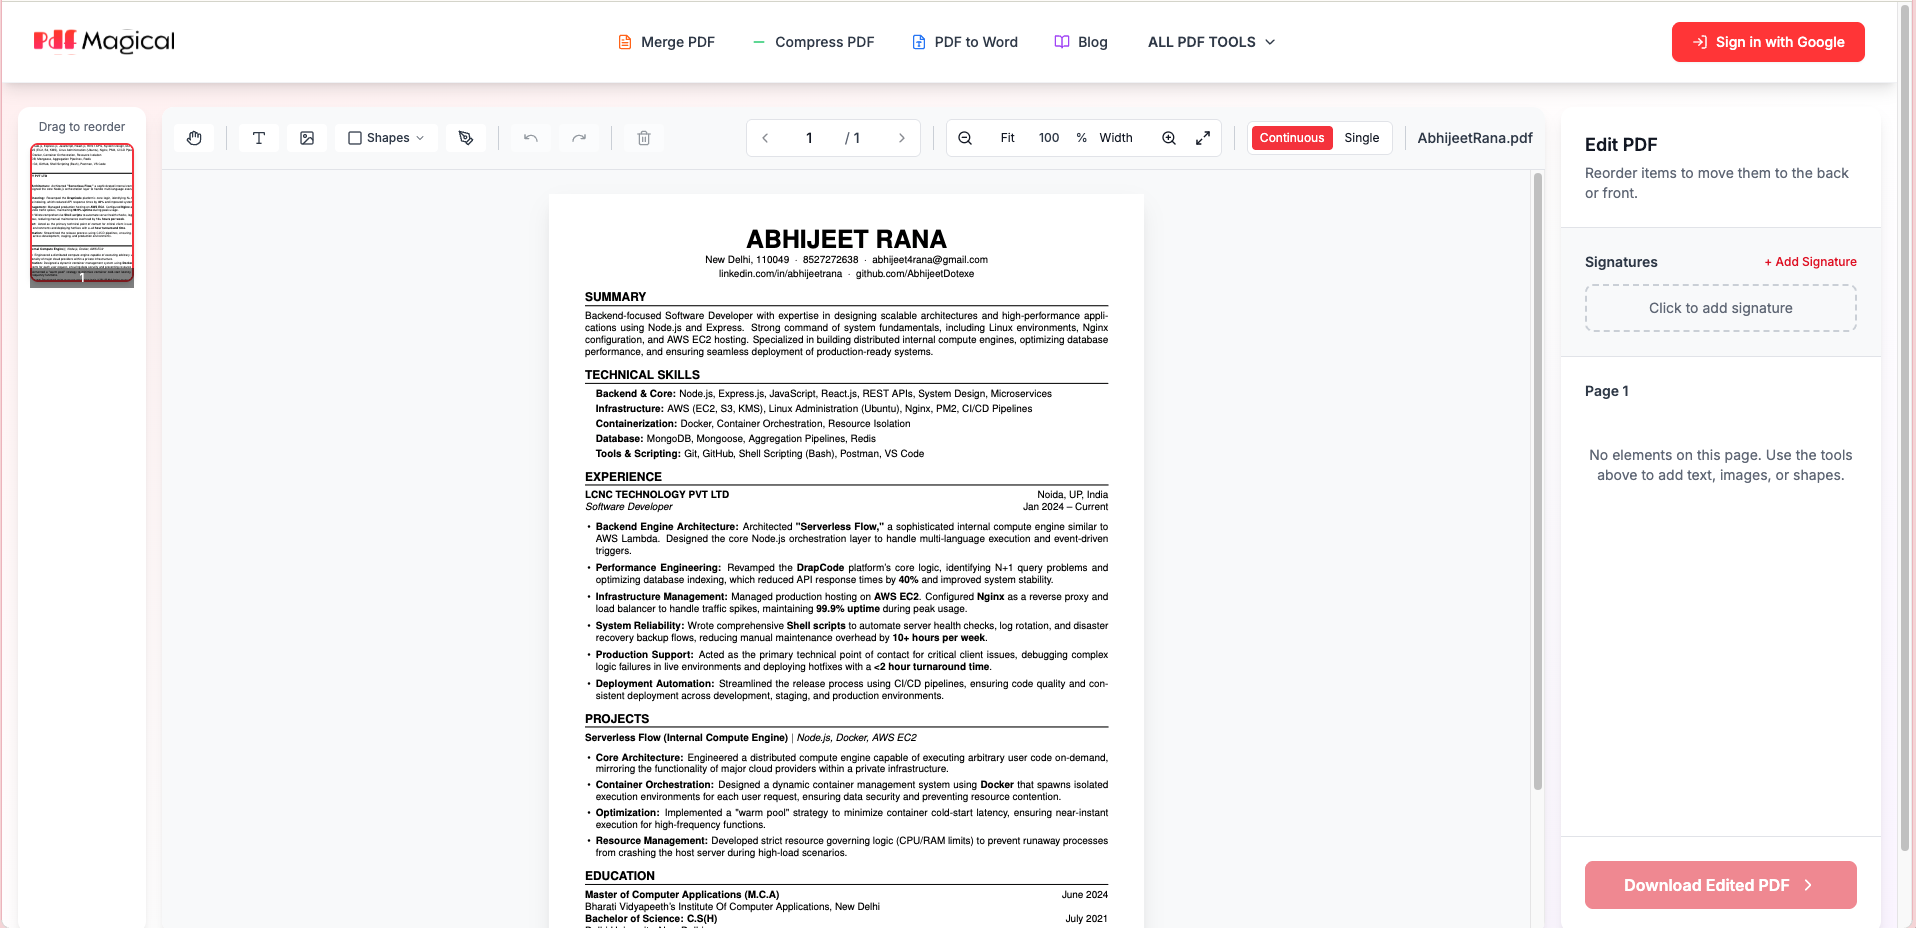Viewport: 1916px width, 928px height.
Task: Enter fullscreen with the expand arrows icon
Action: [1203, 137]
